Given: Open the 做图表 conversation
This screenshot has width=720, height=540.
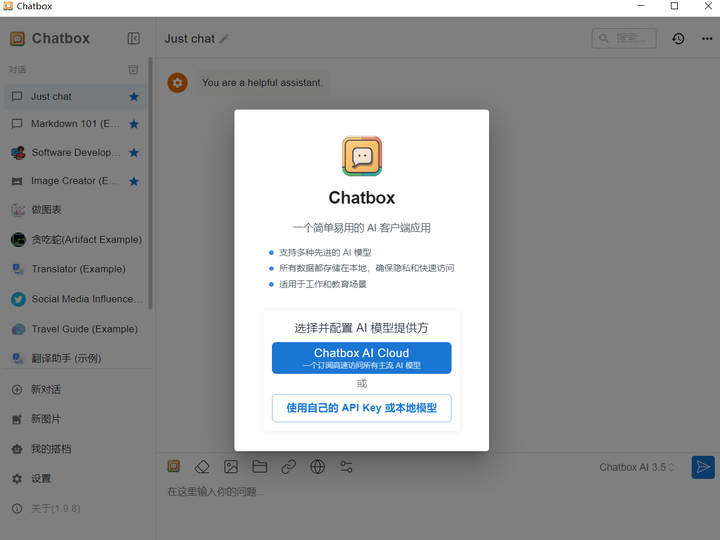Looking at the screenshot, I should point(76,210).
